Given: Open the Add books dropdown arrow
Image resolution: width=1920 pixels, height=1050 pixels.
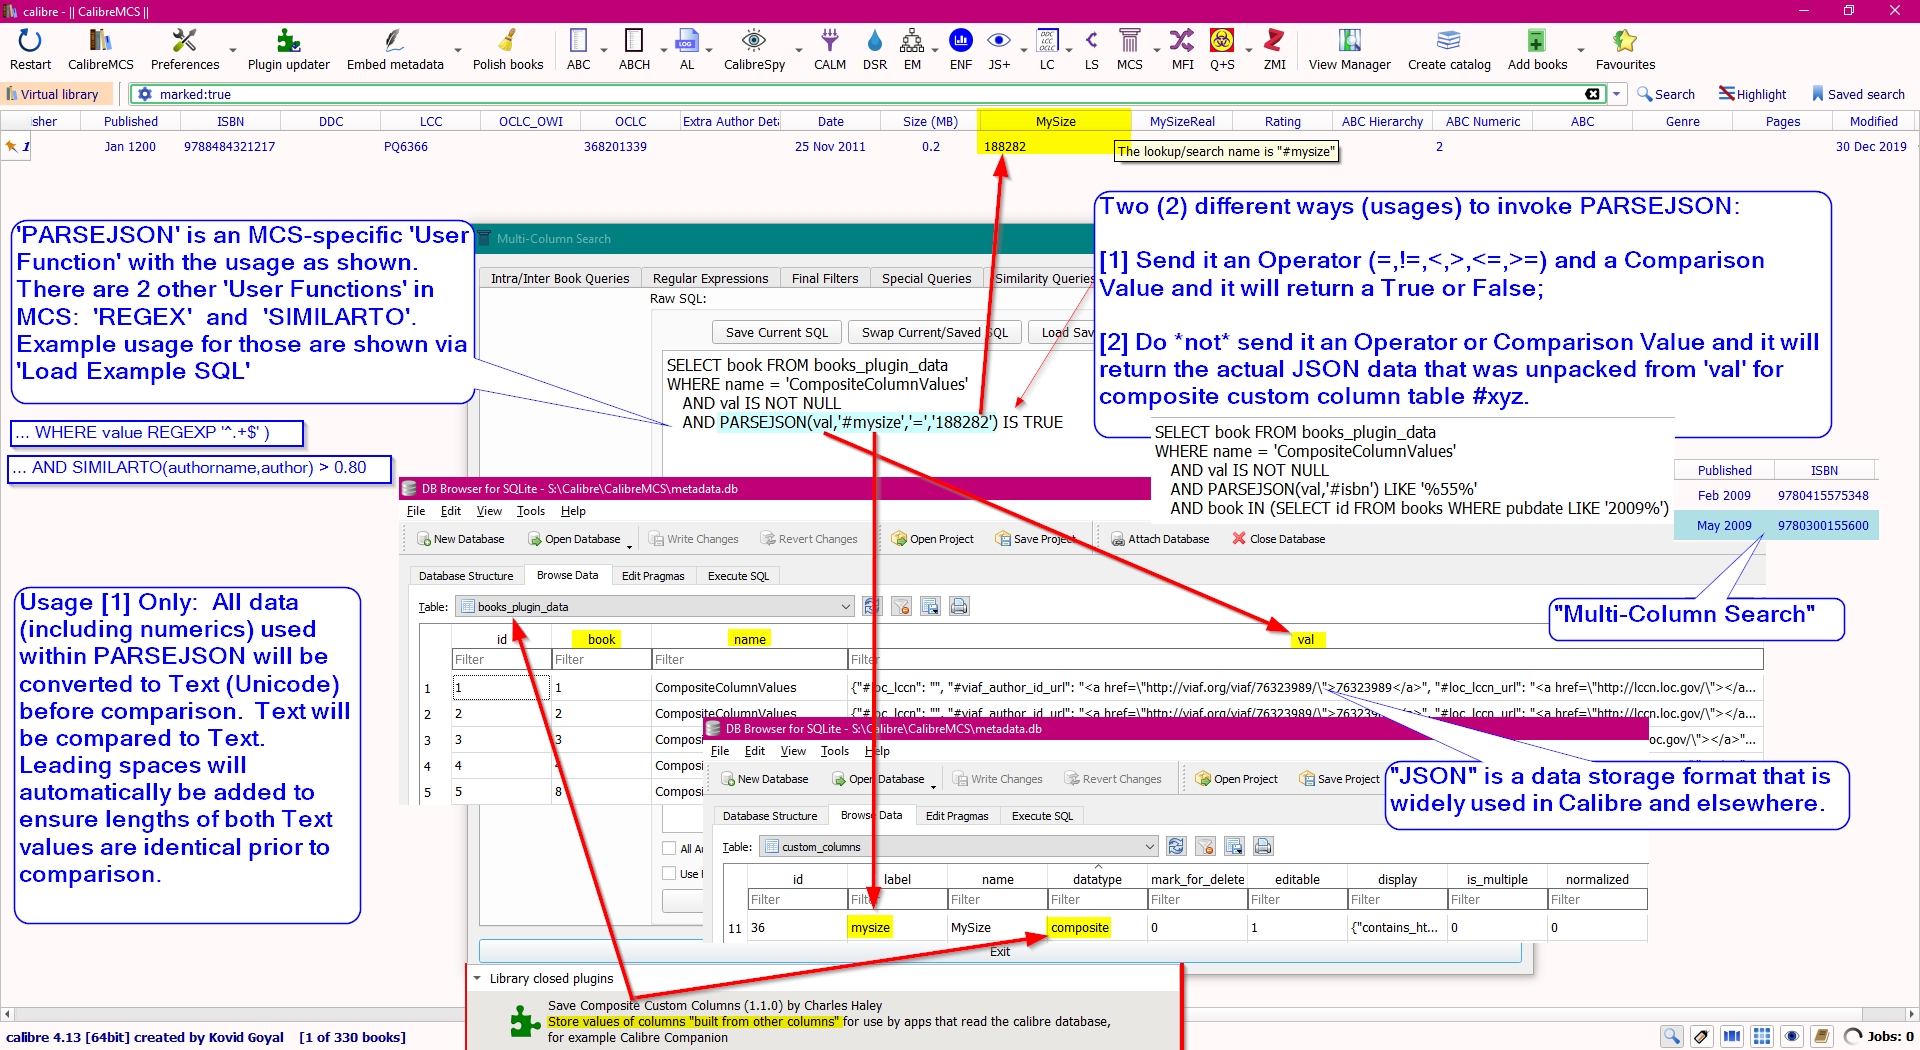Looking at the screenshot, I should pos(1581,49).
